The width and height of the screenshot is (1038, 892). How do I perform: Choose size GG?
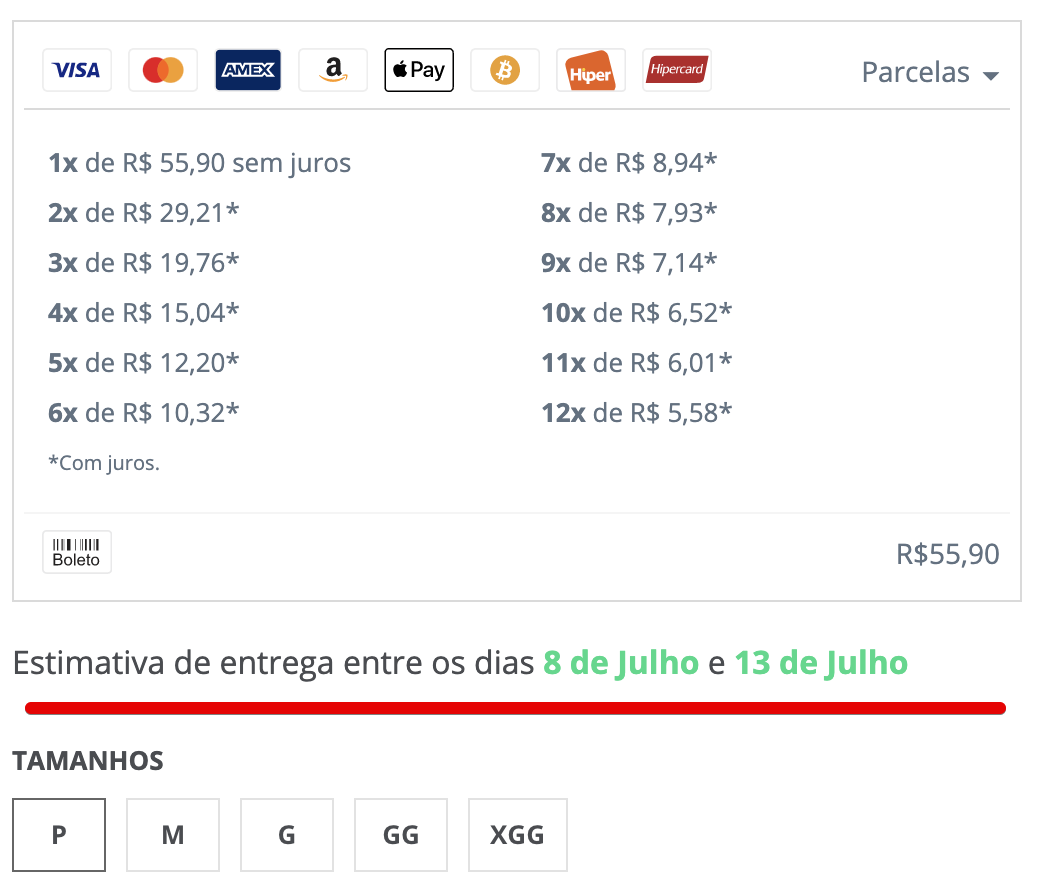coord(401,834)
